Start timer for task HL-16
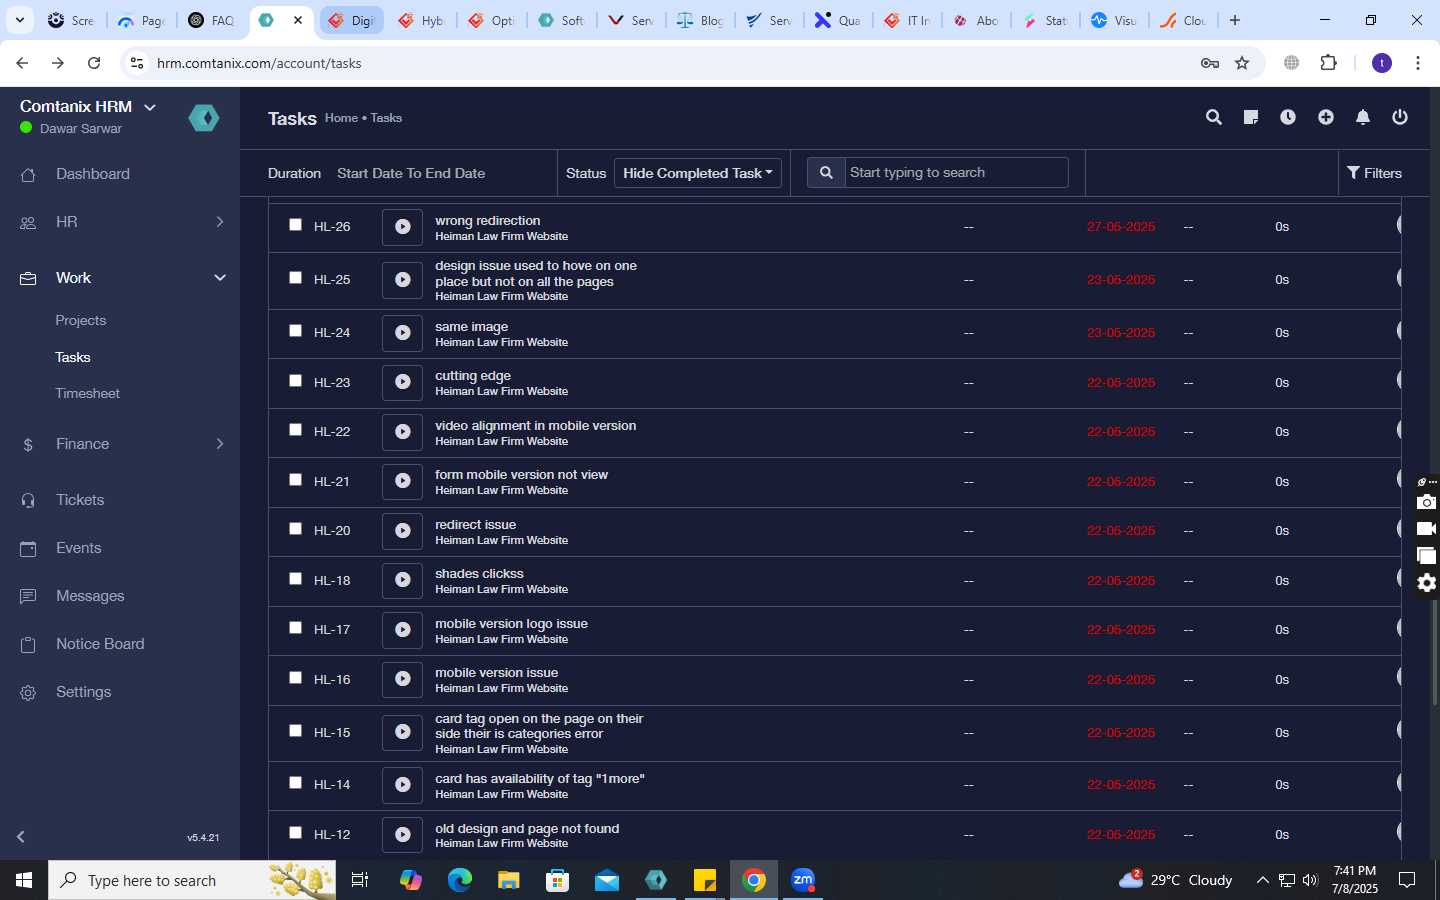Image resolution: width=1440 pixels, height=900 pixels. (x=402, y=679)
